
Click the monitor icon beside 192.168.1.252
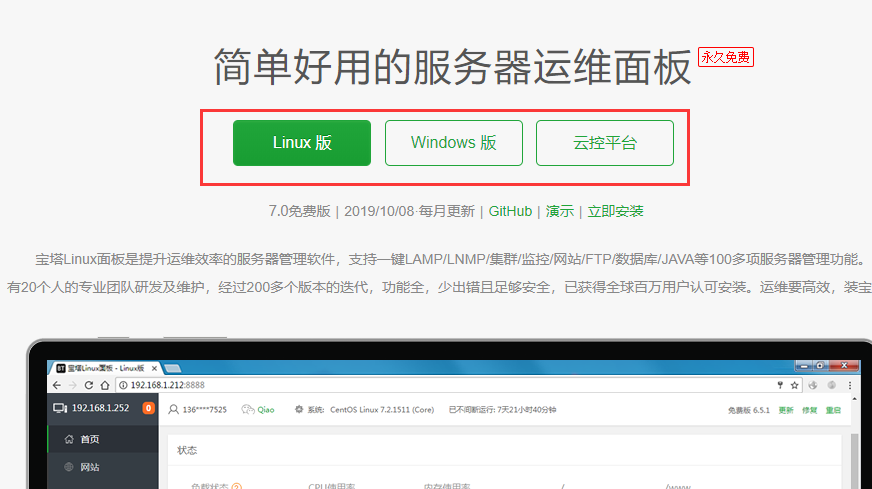pyautogui.click(x=60, y=409)
